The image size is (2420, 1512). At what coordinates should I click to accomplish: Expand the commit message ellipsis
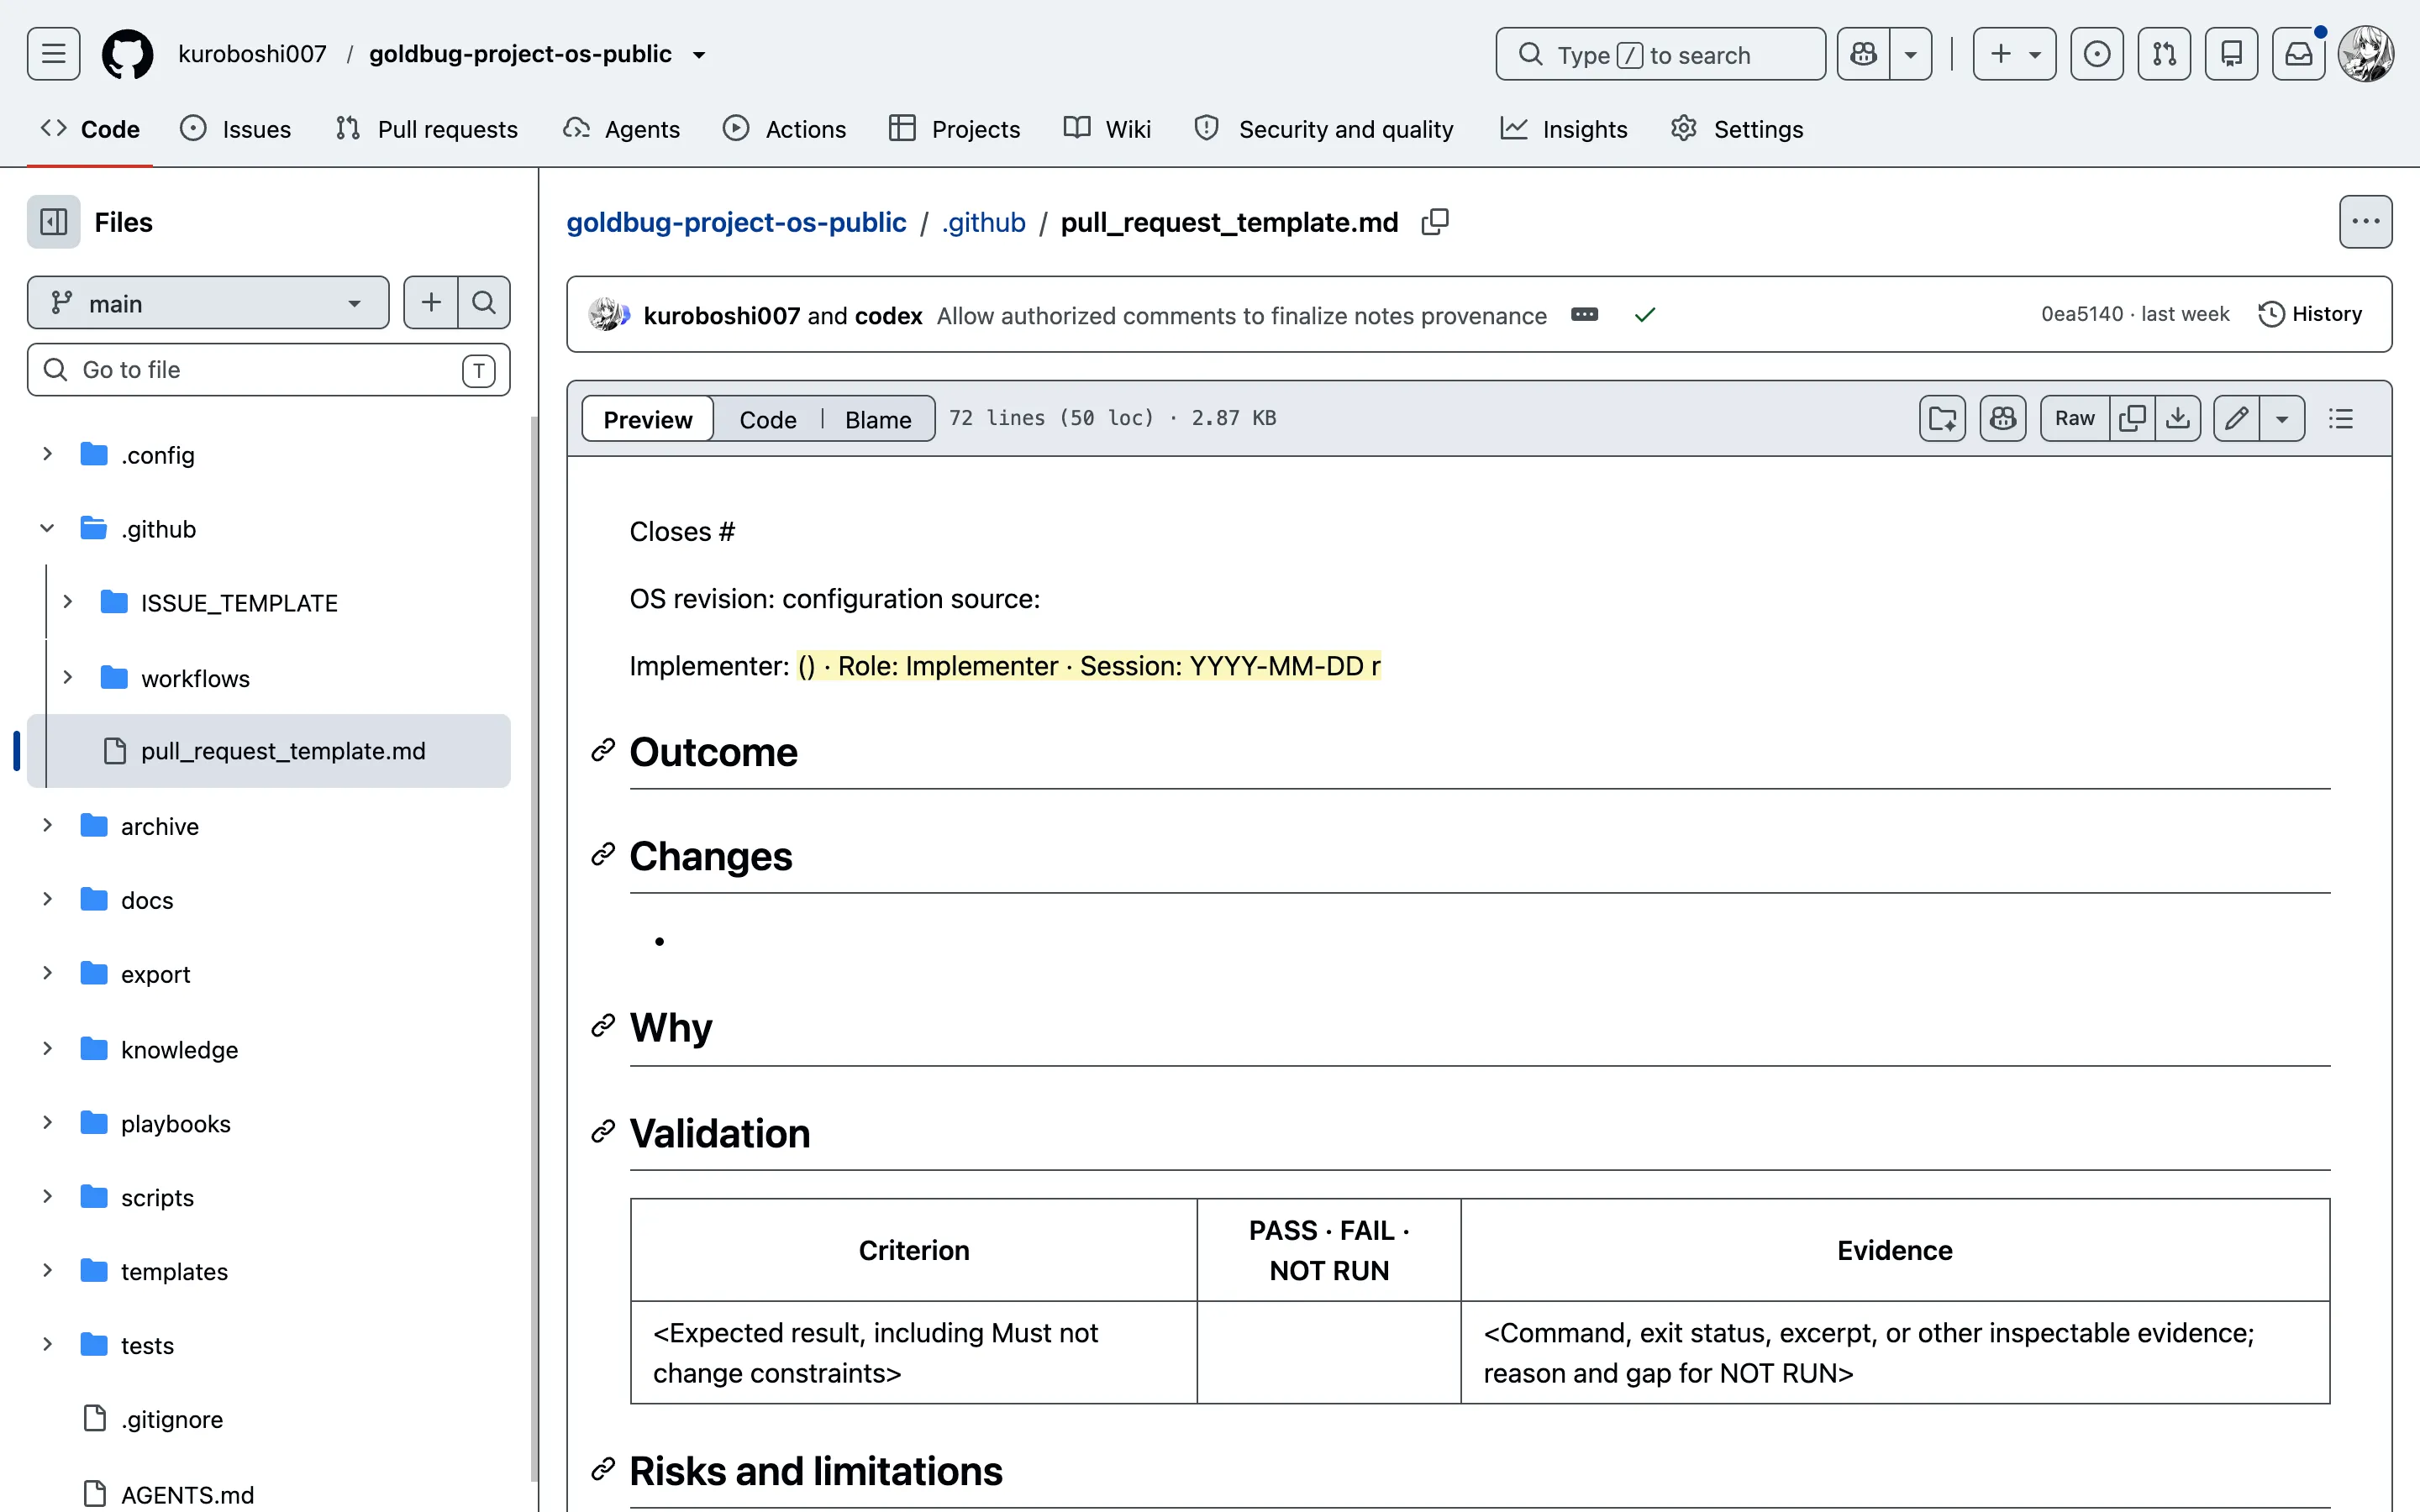click(x=1585, y=315)
